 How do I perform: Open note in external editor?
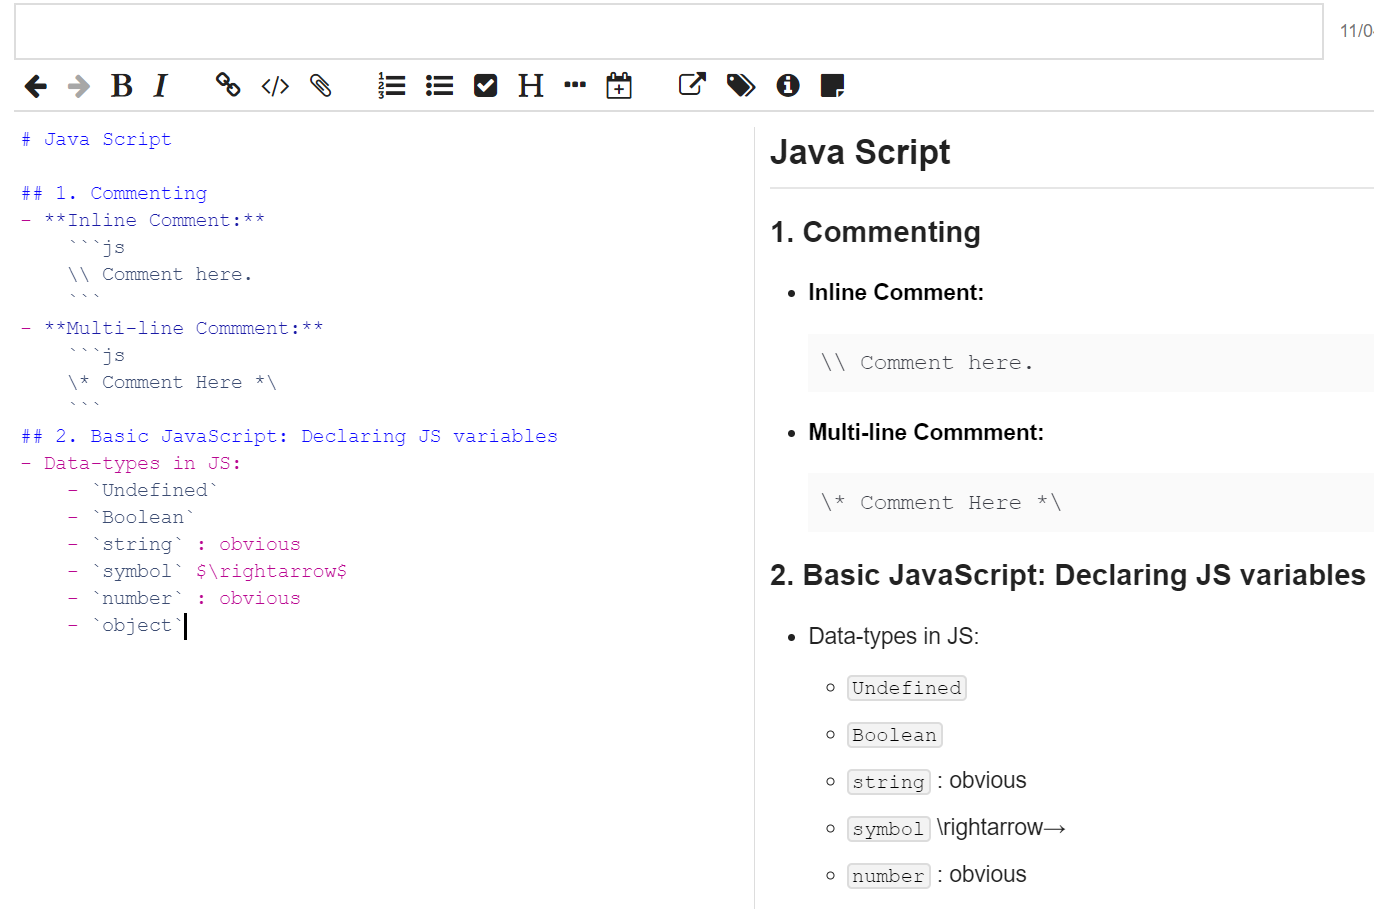point(692,85)
